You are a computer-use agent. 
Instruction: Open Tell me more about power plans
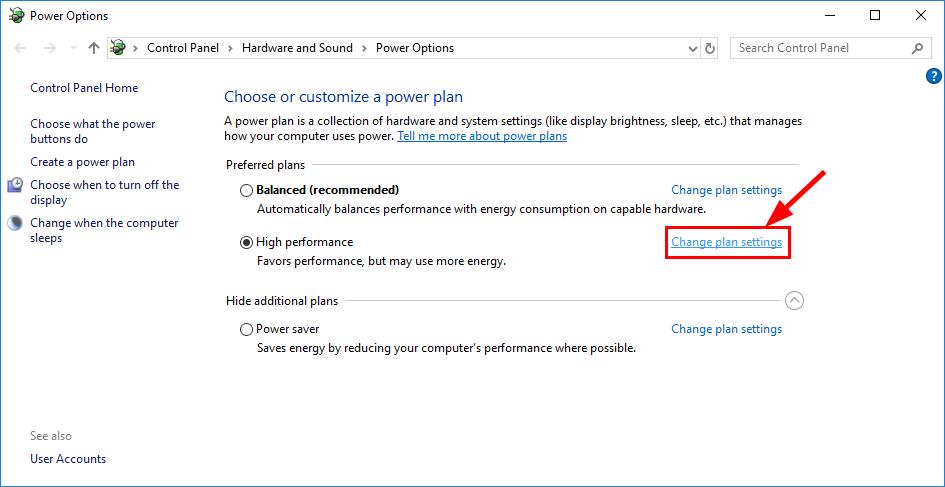coord(482,136)
